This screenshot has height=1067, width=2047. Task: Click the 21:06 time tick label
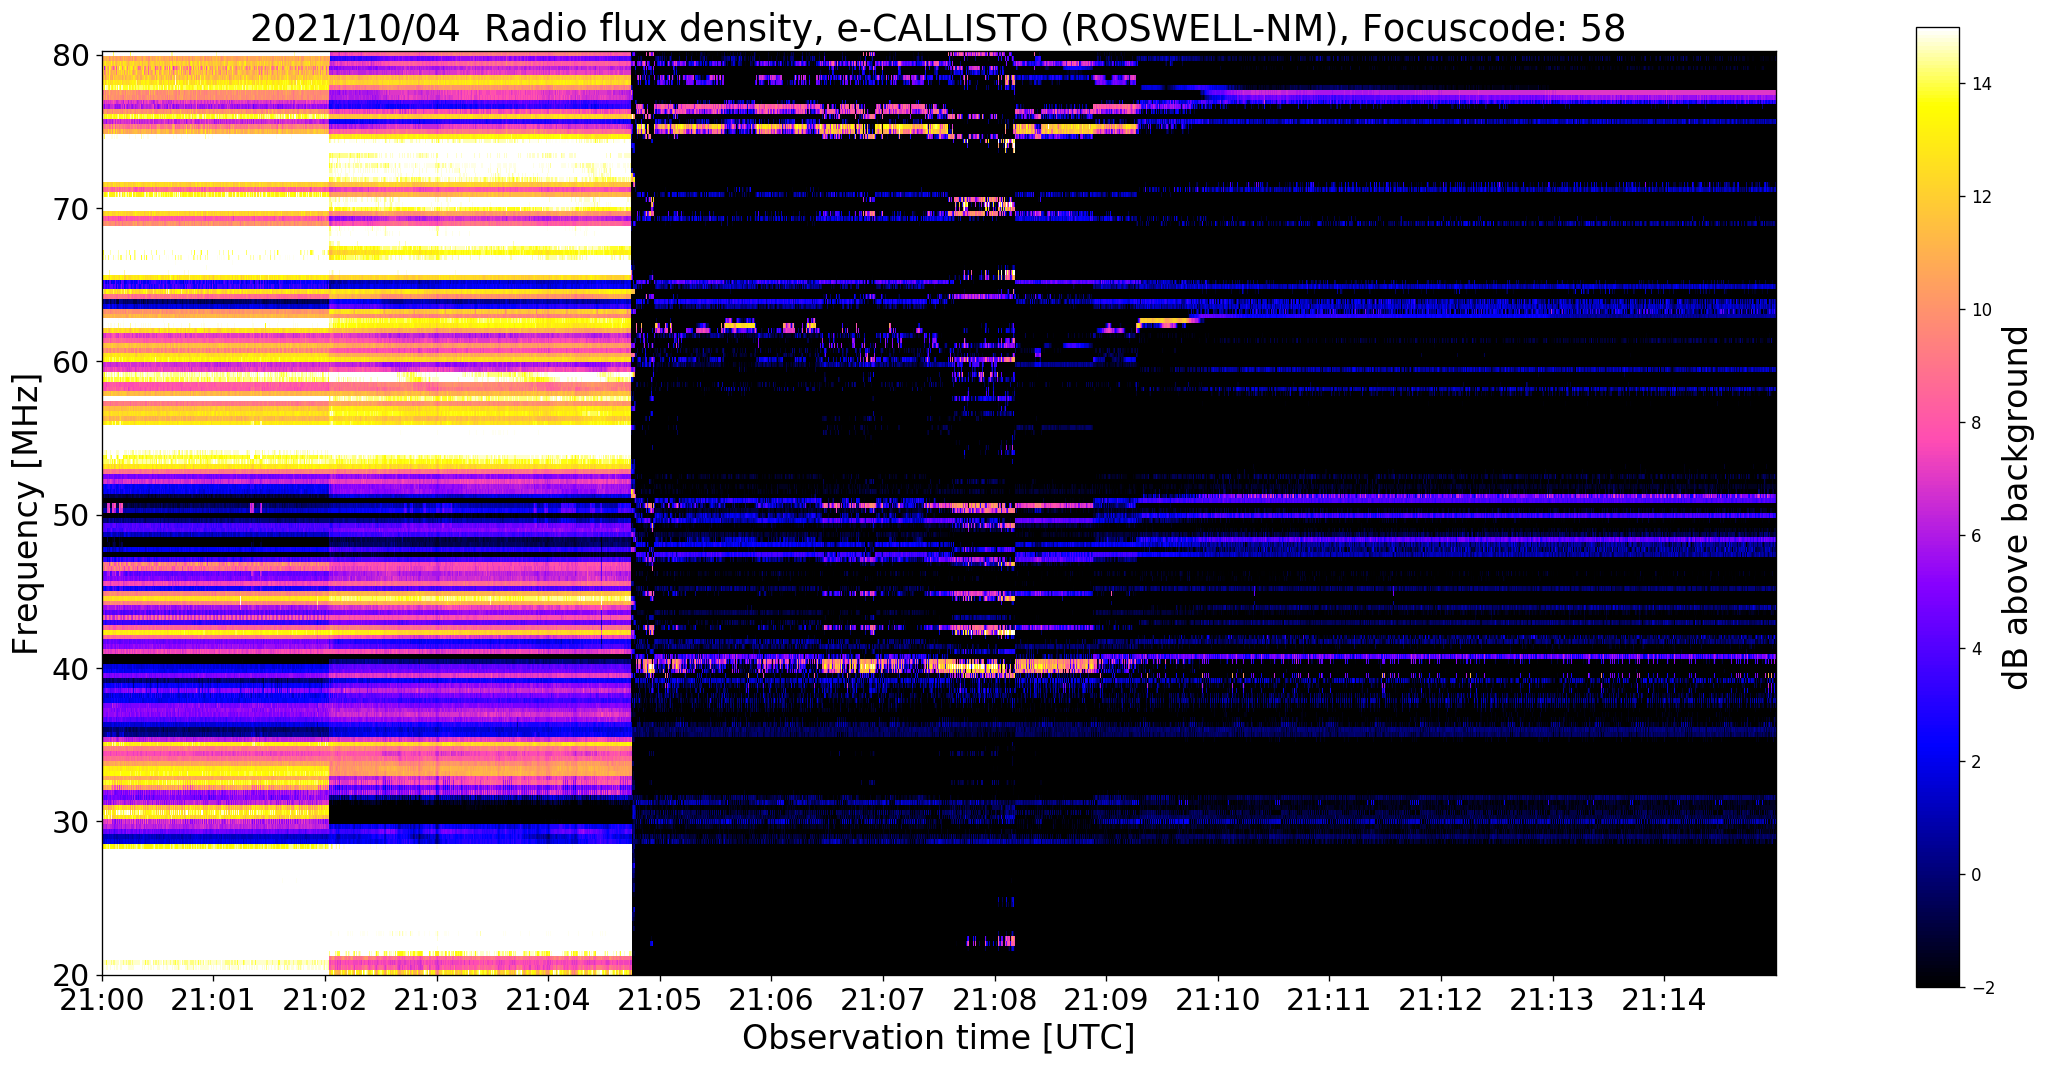(x=771, y=998)
